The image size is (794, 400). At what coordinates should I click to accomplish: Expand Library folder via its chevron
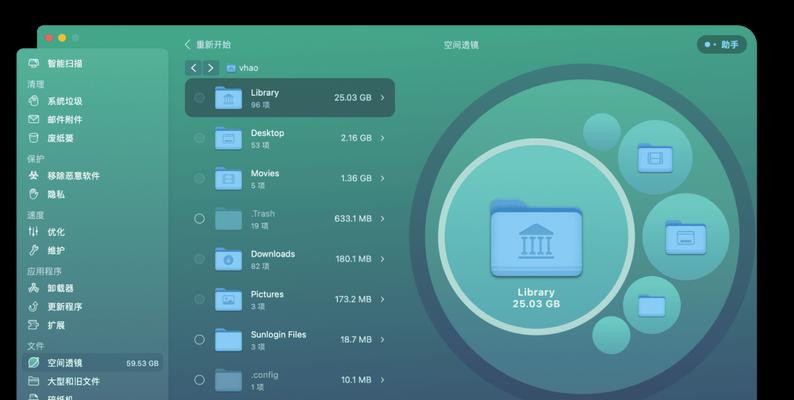click(x=382, y=97)
